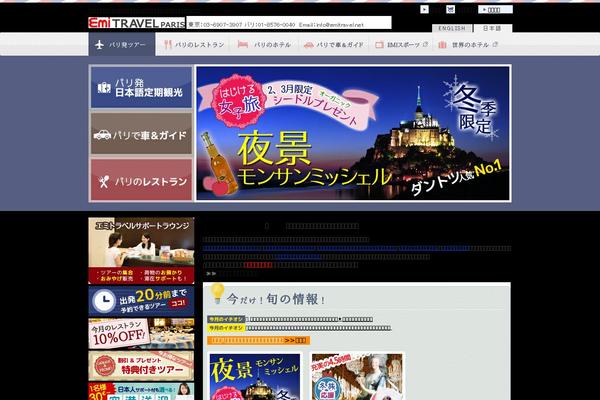600x400 pixels.
Task: Click the light blue header button with arrow
Action: tap(495, 10)
